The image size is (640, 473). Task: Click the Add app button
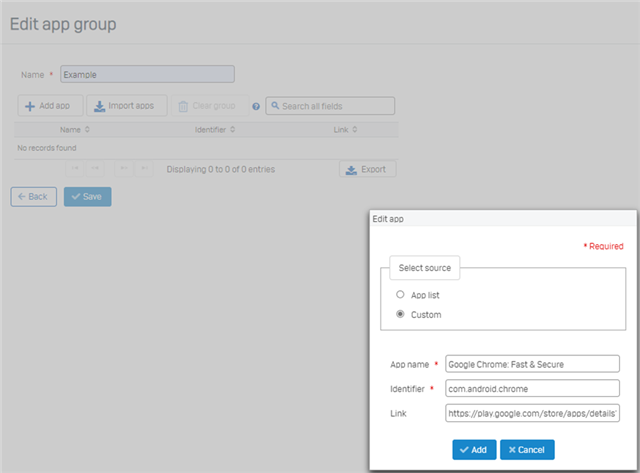(50, 106)
